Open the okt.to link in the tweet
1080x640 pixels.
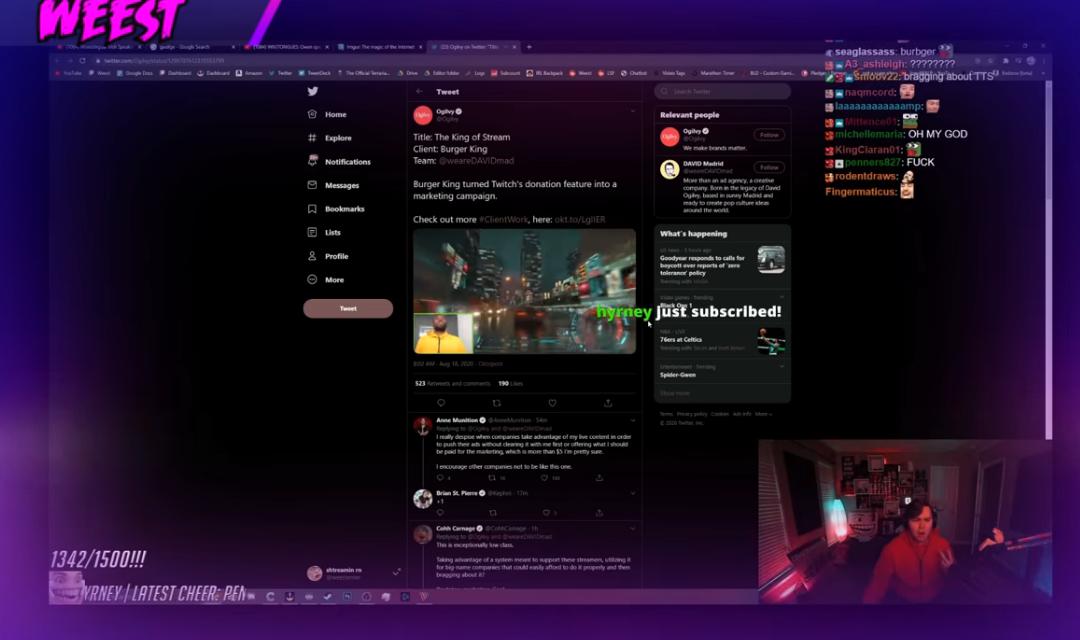[580, 219]
